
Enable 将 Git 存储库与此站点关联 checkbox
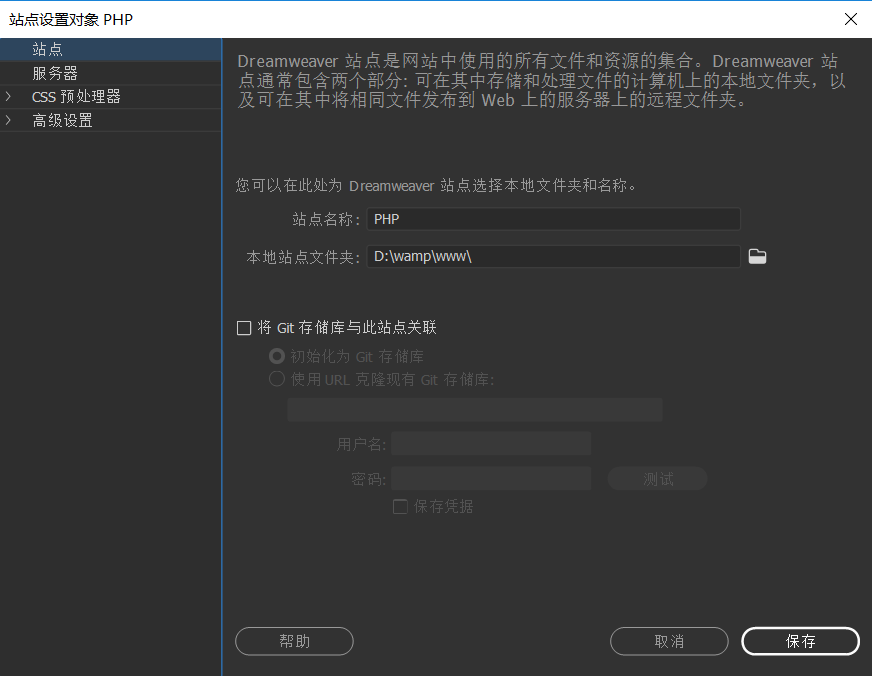244,327
